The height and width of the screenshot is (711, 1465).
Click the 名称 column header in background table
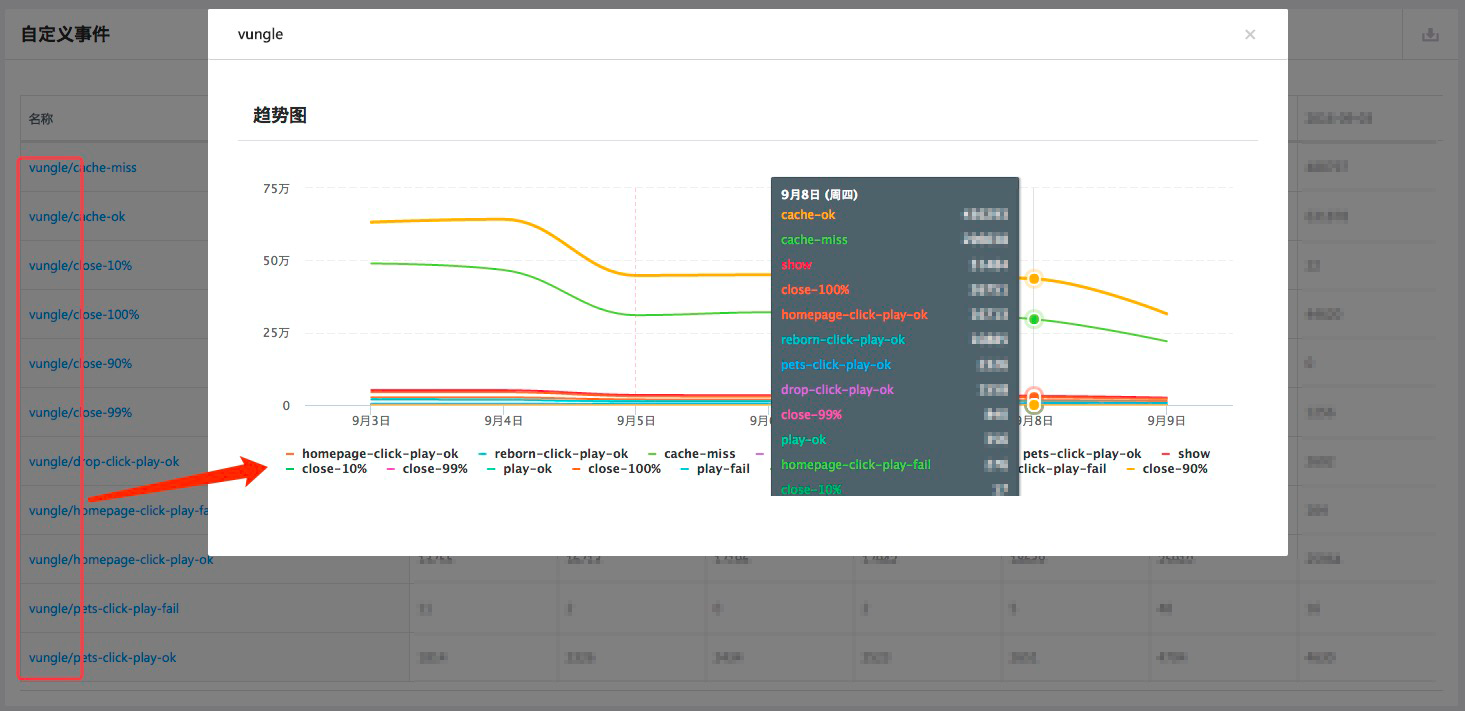pos(41,119)
